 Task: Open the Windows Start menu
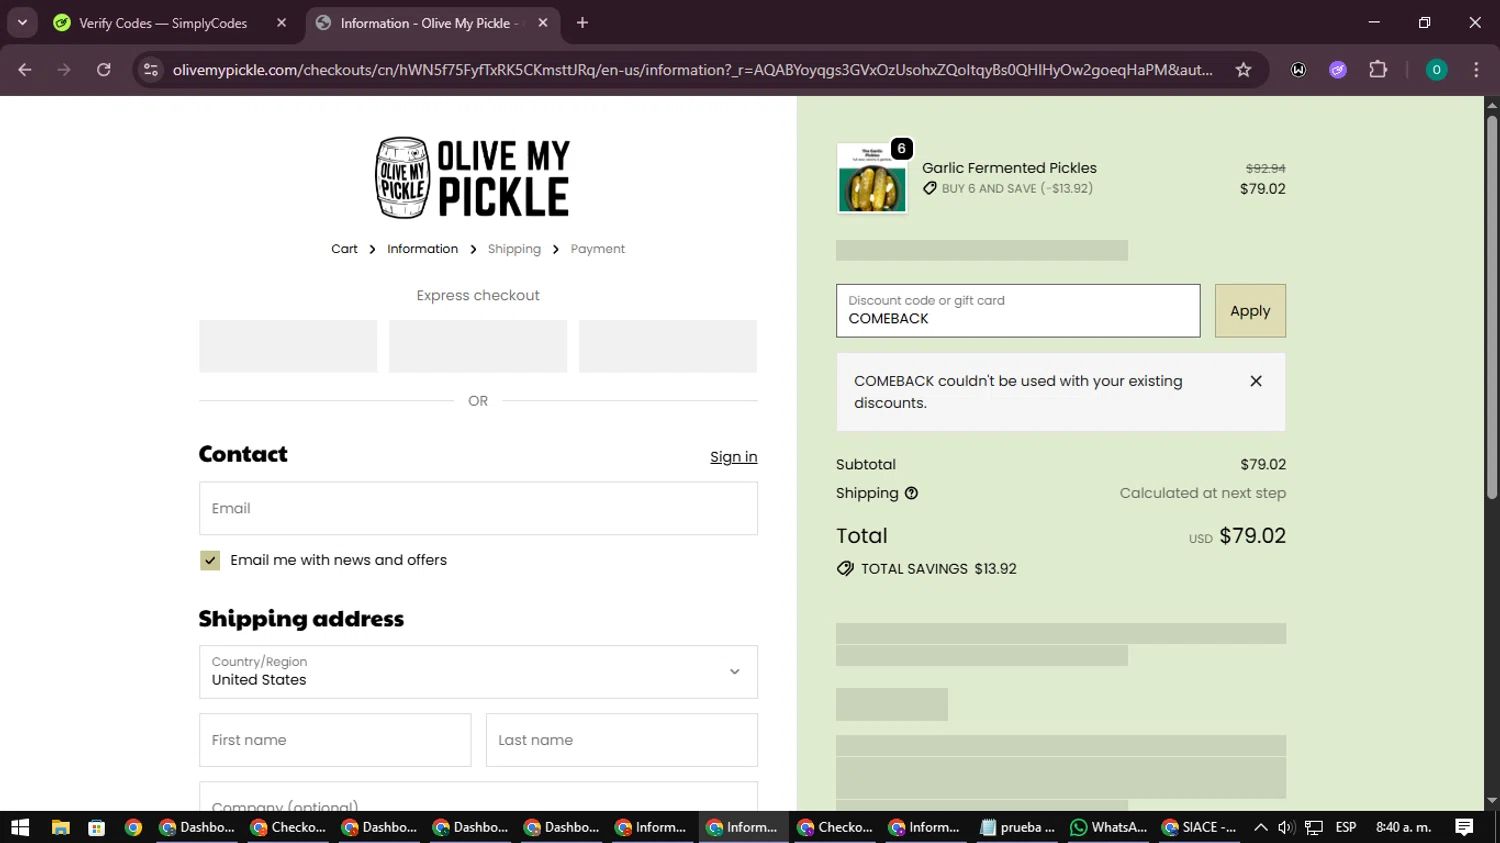click(20, 827)
